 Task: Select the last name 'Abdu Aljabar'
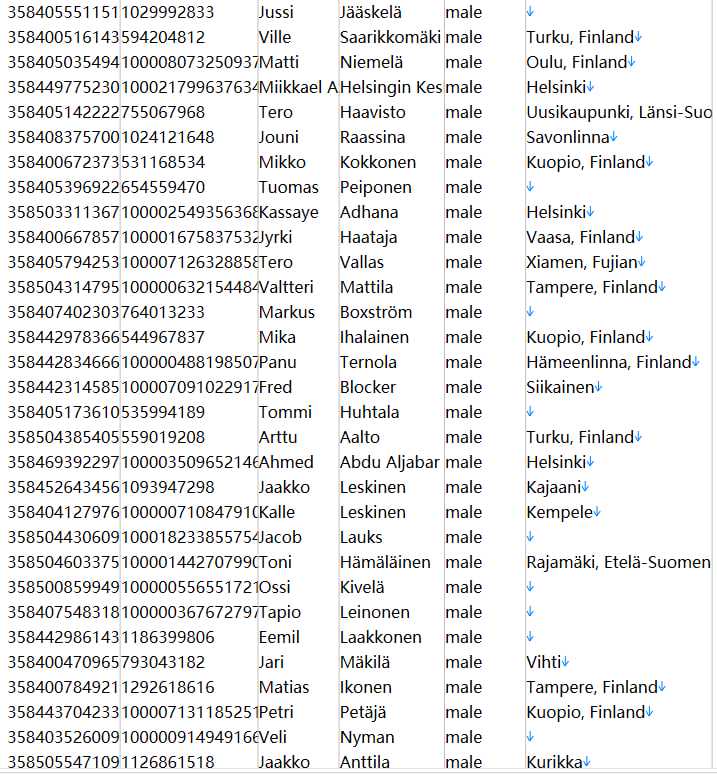click(x=390, y=462)
